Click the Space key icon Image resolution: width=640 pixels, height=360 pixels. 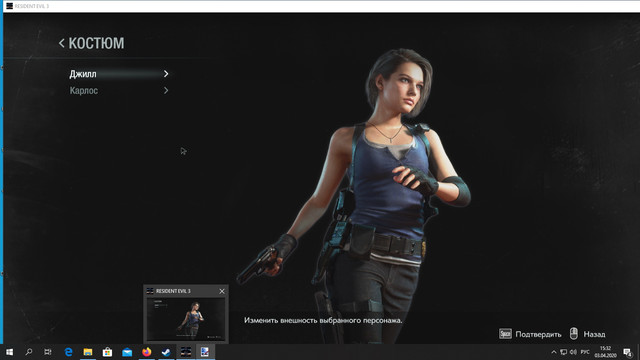coord(505,334)
